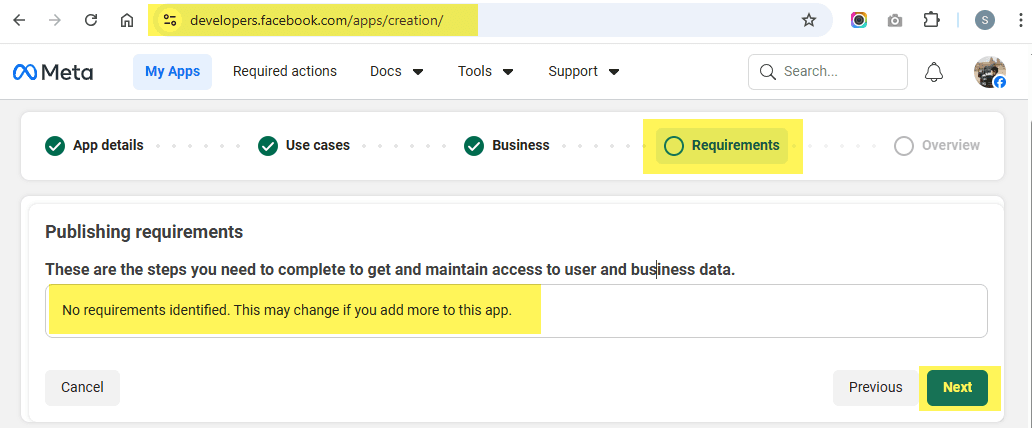Click the App details green checkmark
1032x428 pixels.
(x=55, y=146)
